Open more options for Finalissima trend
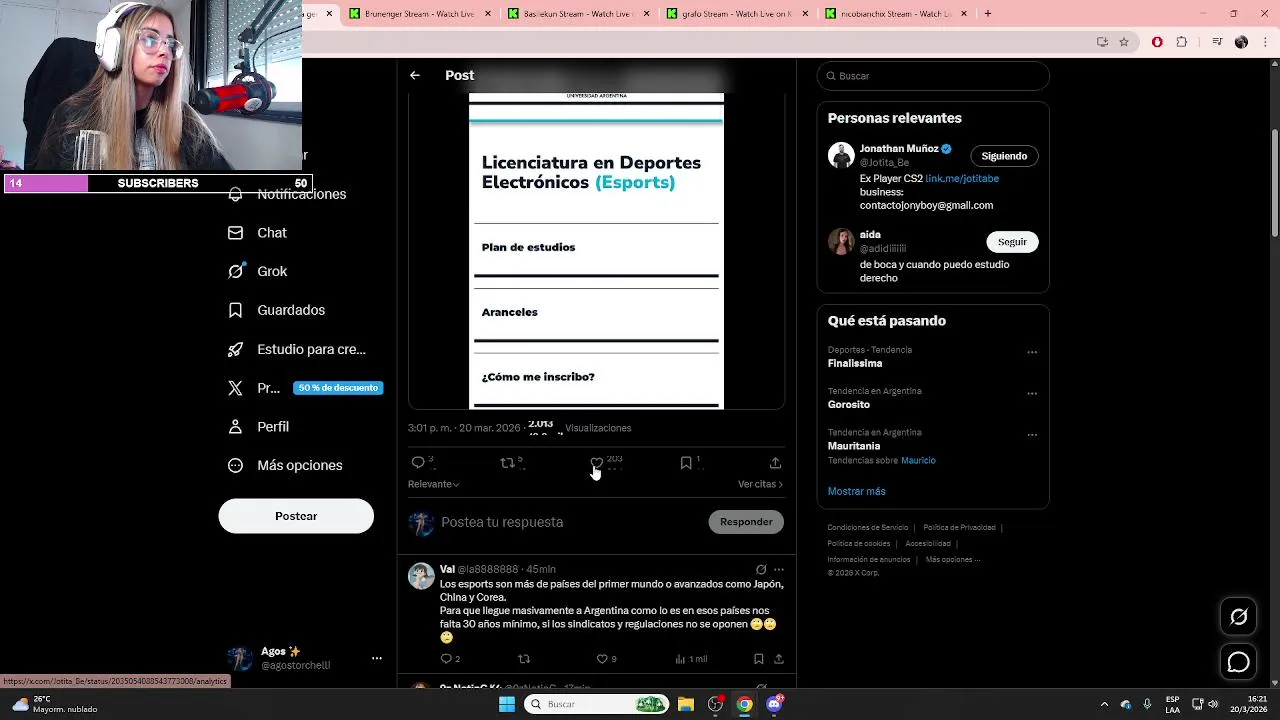 [x=1032, y=352]
